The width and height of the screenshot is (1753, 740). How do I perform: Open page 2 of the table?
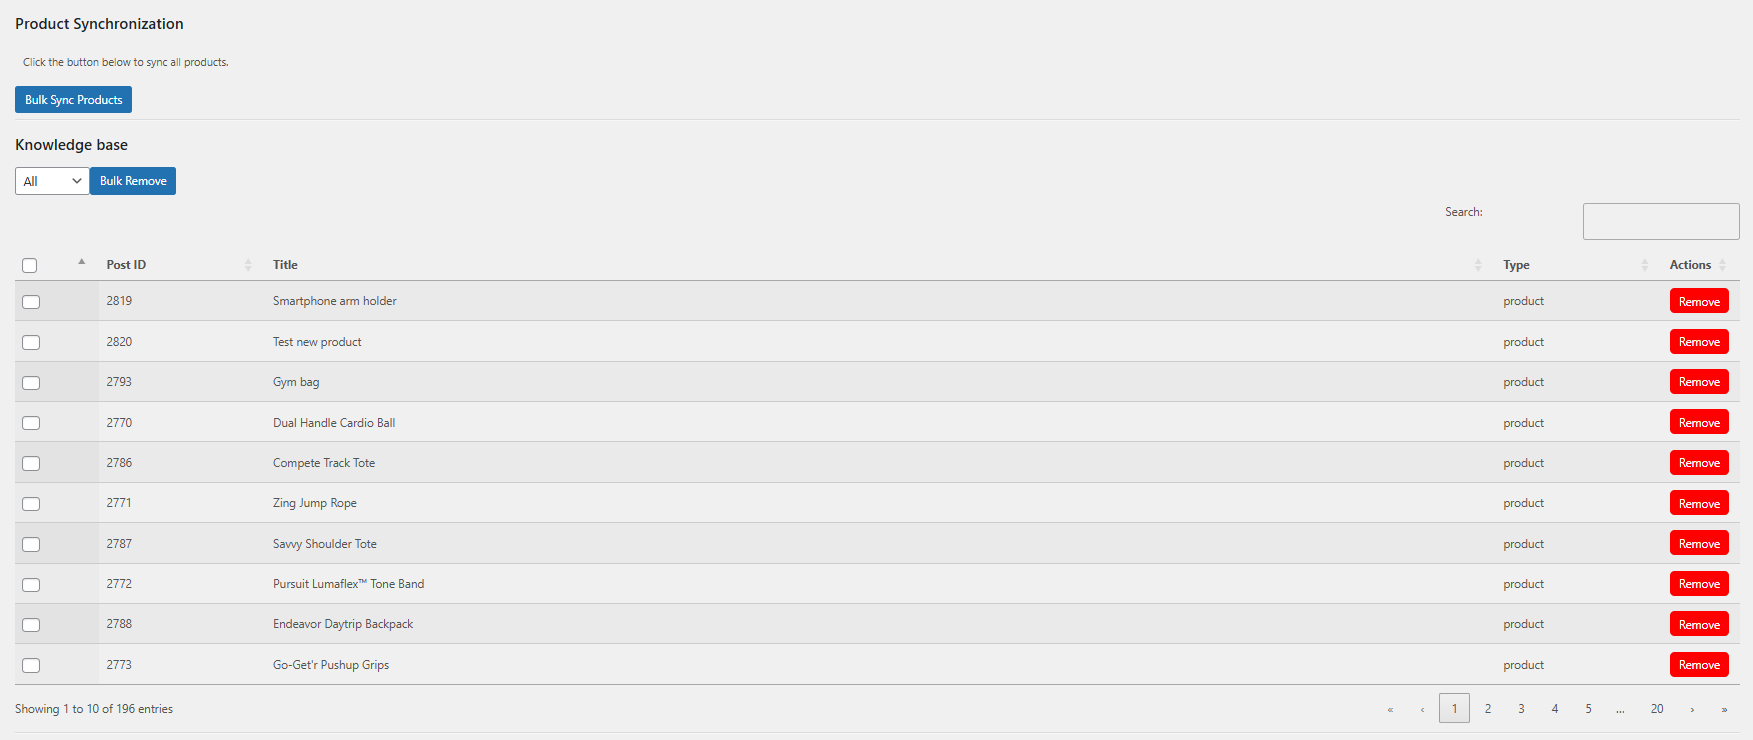pyautogui.click(x=1488, y=709)
